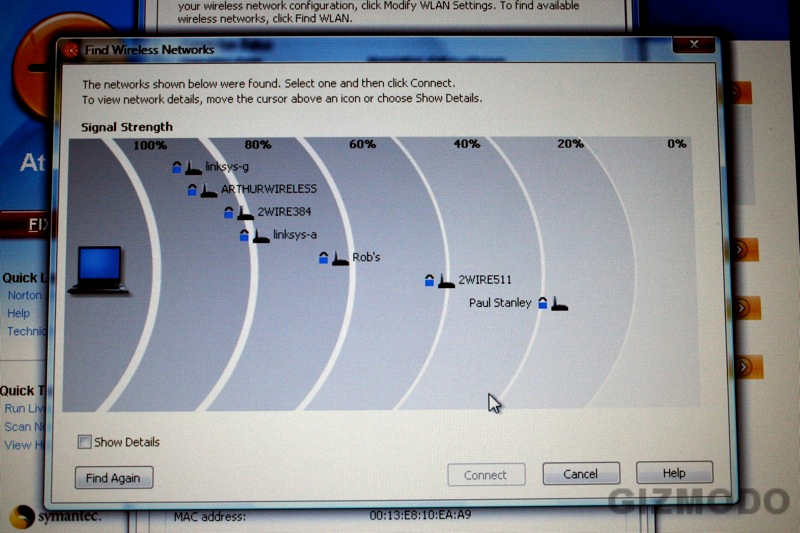Select the Rob's network antenna icon

[x=340, y=258]
